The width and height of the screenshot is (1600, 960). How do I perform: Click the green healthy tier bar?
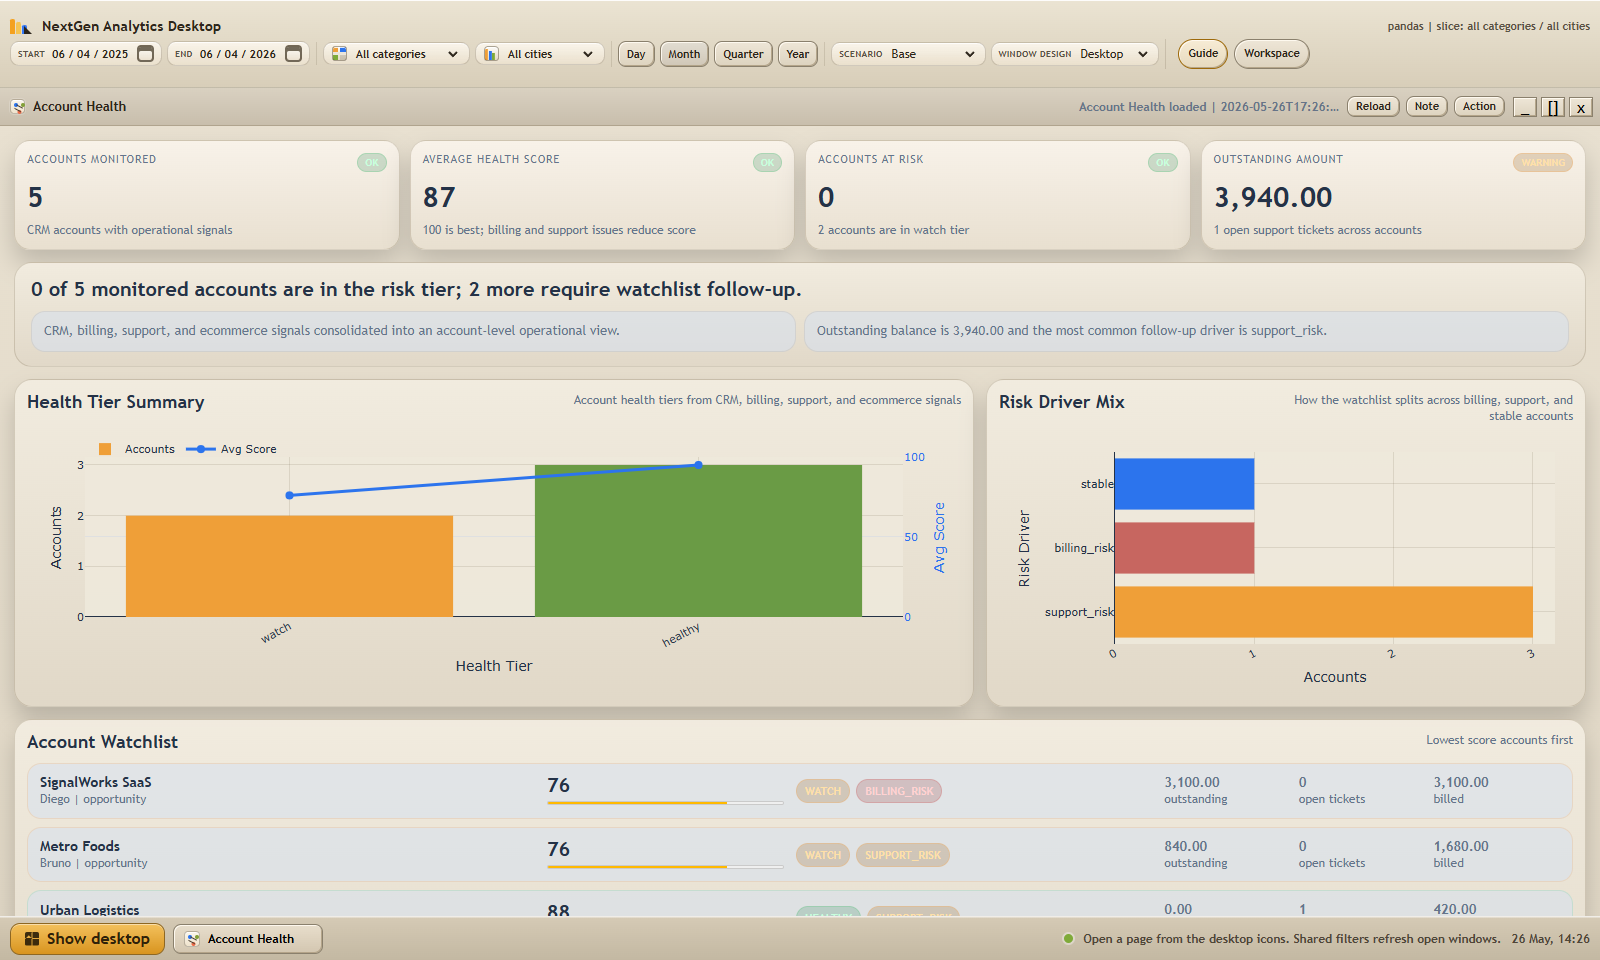[x=698, y=541]
